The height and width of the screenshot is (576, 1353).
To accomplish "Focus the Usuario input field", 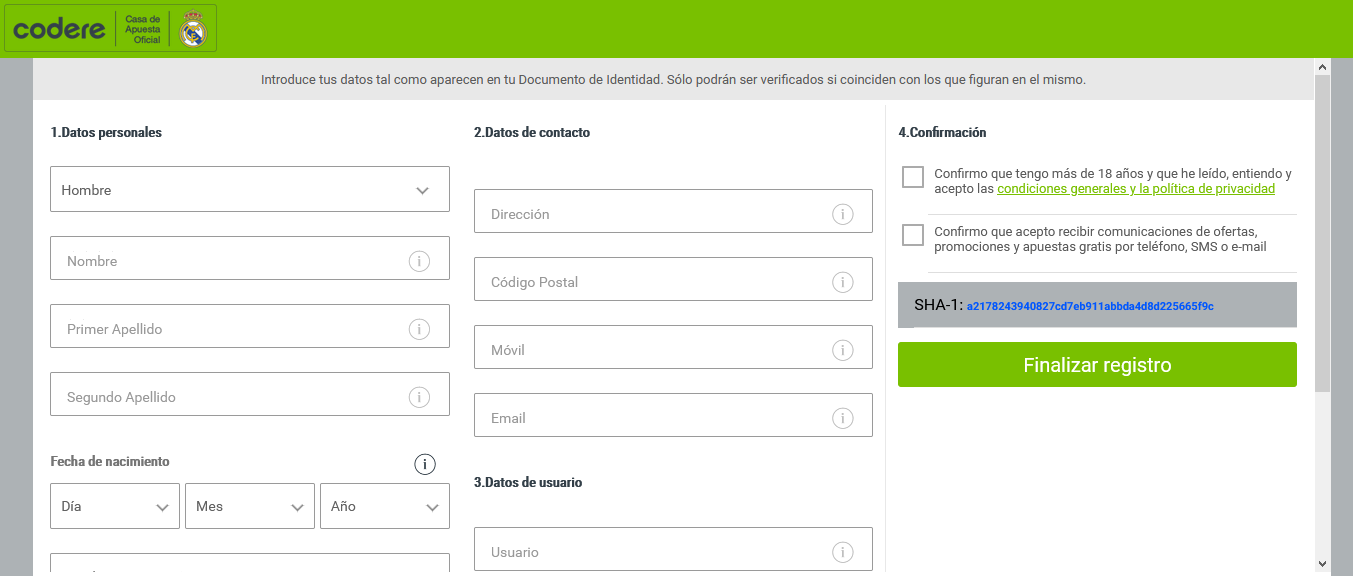I will 673,550.
